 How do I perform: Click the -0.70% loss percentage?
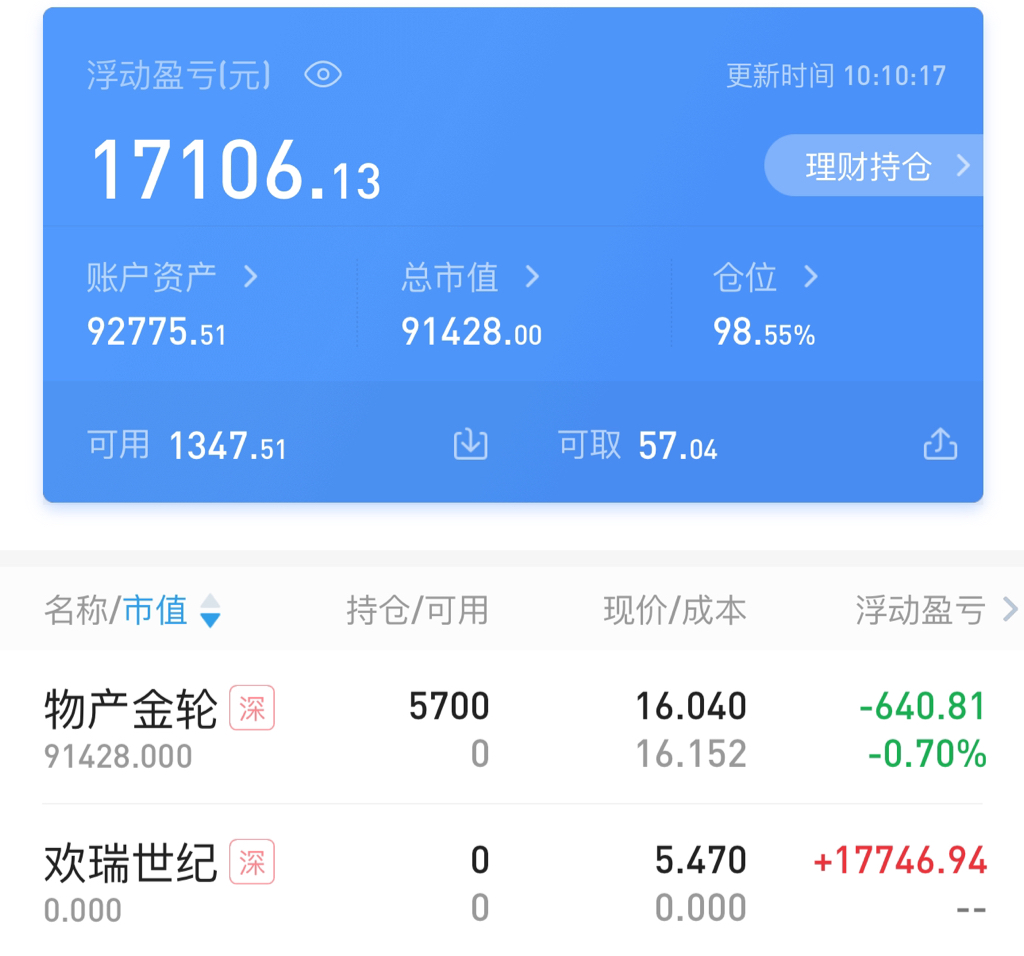[x=927, y=754]
